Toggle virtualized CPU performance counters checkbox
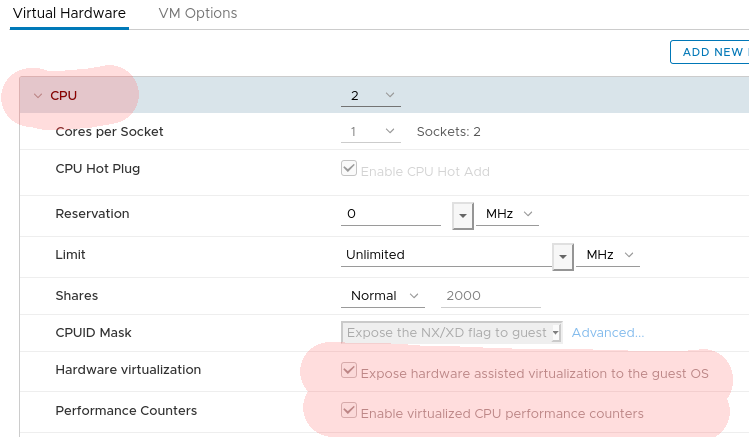Image resolution: width=749 pixels, height=437 pixels. [349, 410]
